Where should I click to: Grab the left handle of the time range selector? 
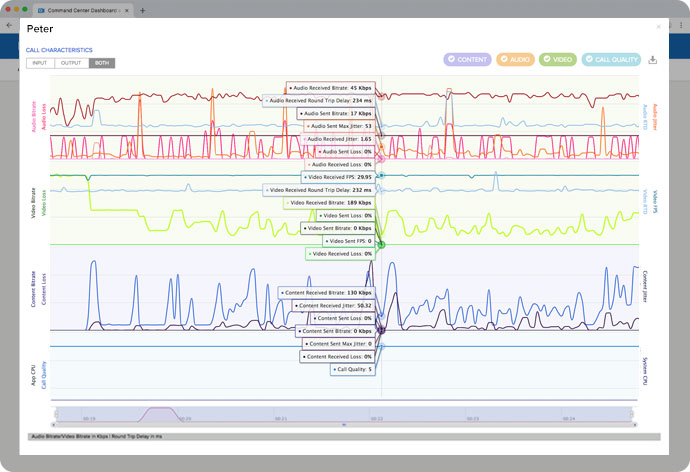[x=56, y=414]
